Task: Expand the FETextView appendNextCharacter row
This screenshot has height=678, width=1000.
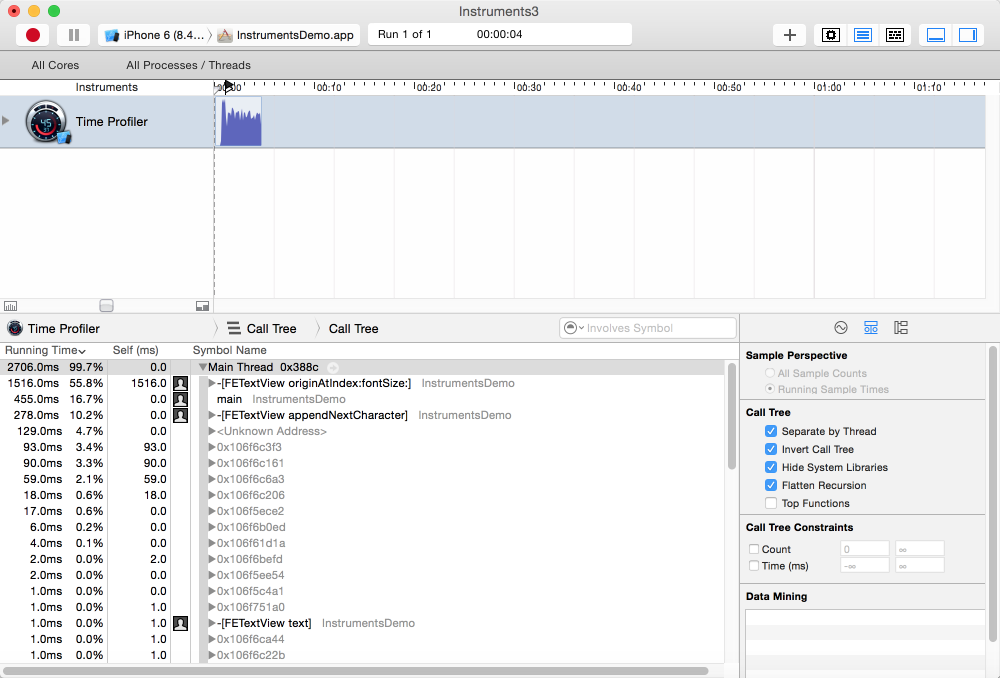Action: tap(212, 415)
